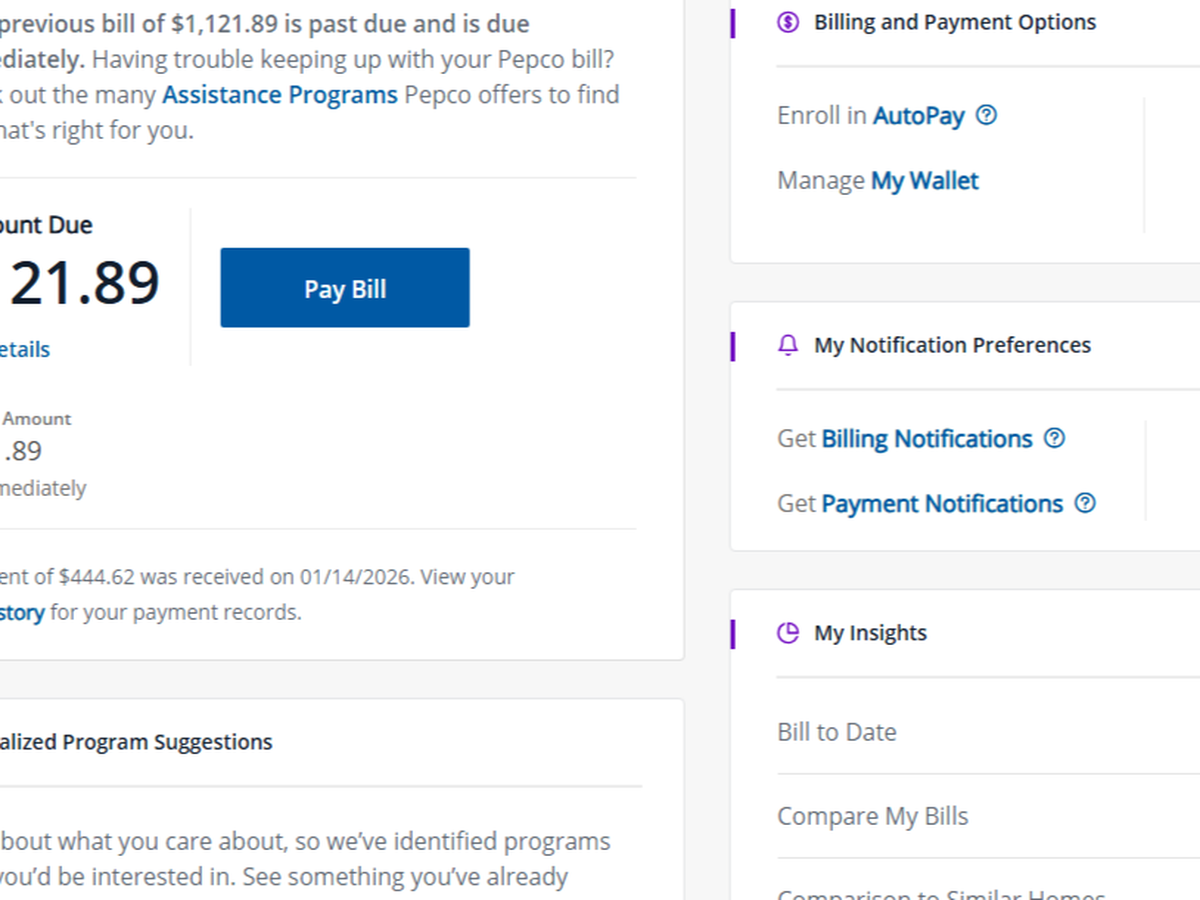The width and height of the screenshot is (1200, 900).
Task: Open Billing Notifications link
Action: [926, 439]
